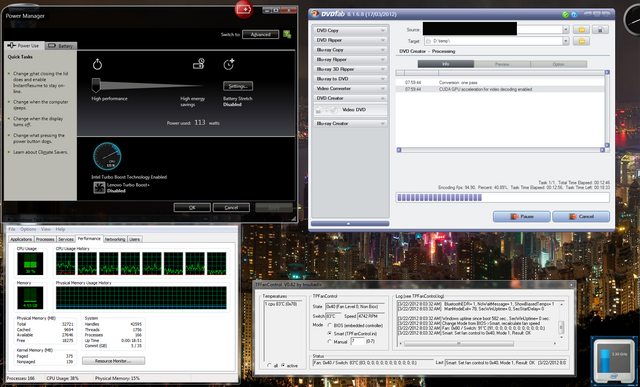
Task: Click the power plan slider handle at High performance
Action: click(96, 85)
